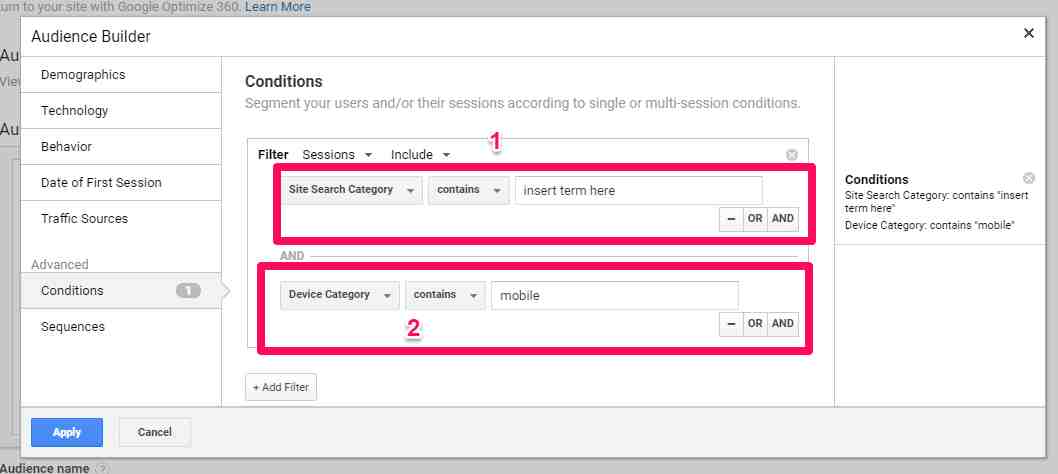
Task: Click the Add Filter button
Action: (281, 387)
